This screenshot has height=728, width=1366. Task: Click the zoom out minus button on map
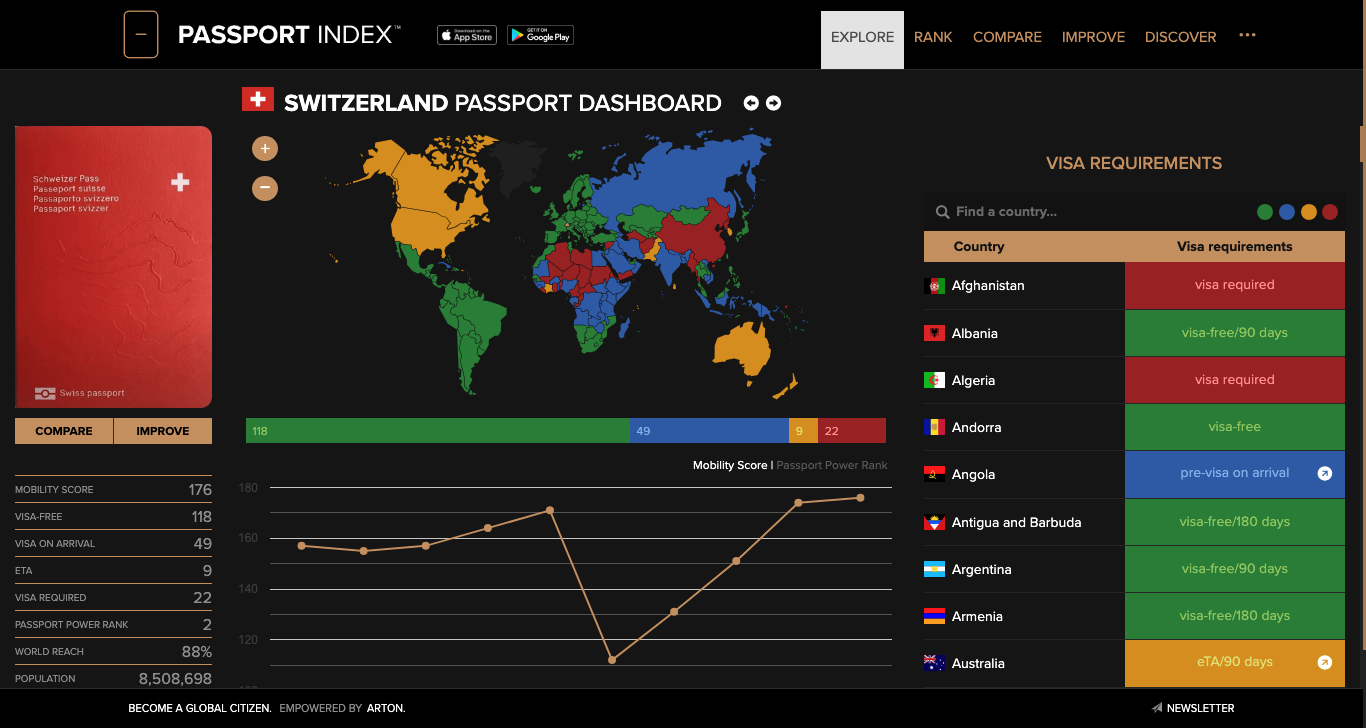265,187
